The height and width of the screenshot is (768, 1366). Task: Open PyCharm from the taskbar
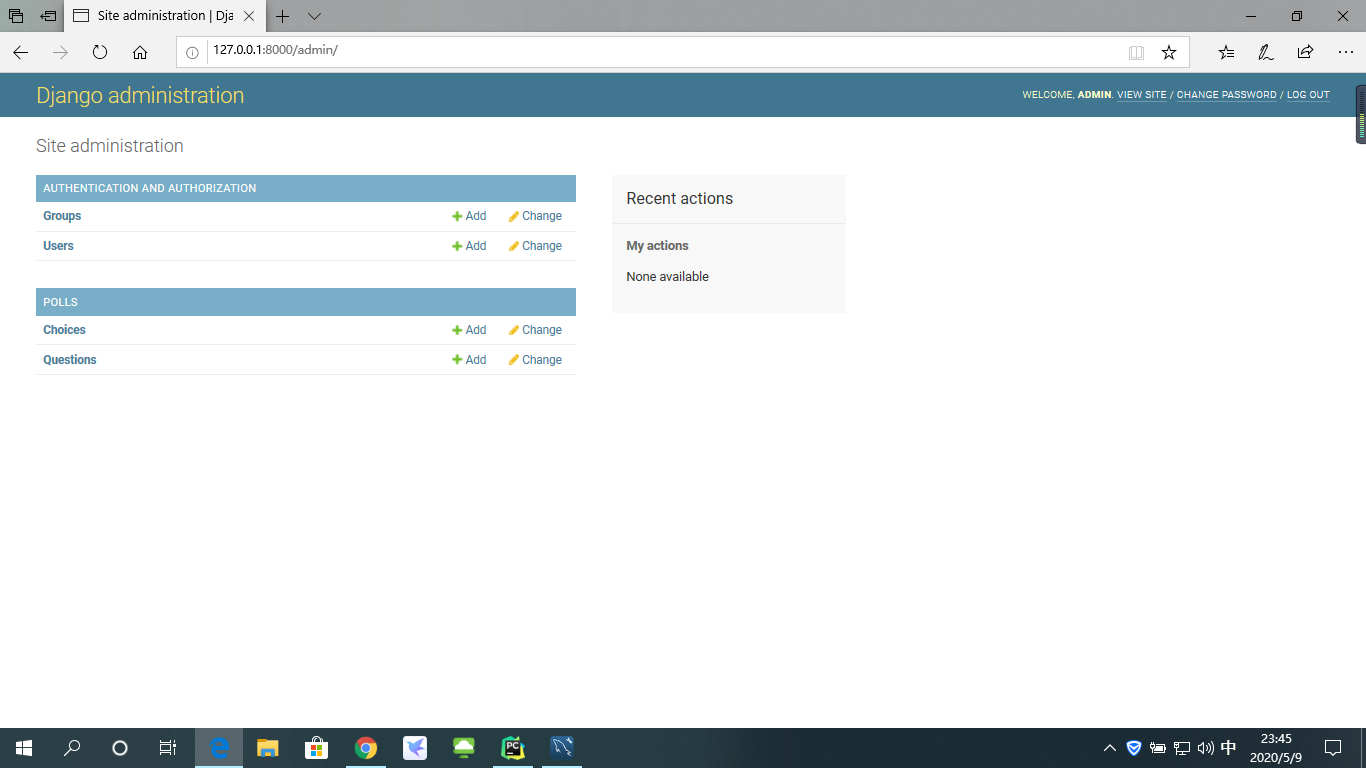pos(513,748)
